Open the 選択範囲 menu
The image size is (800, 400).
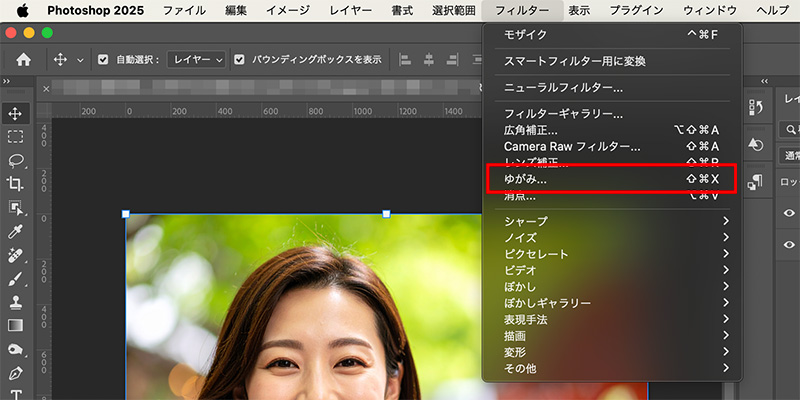click(x=454, y=10)
